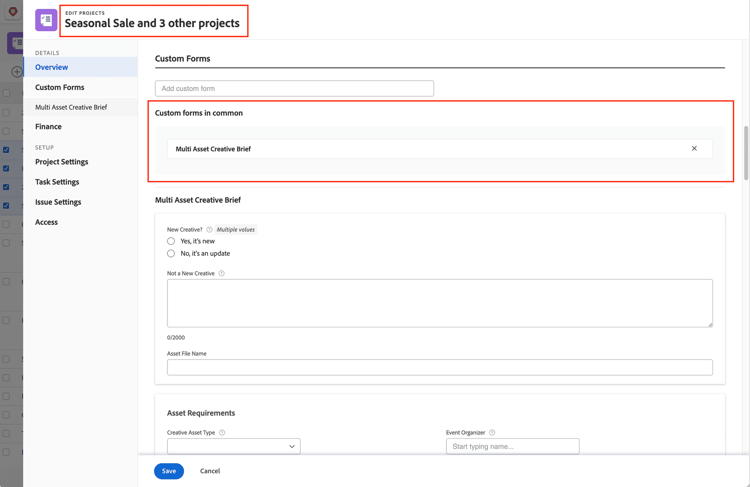750x487 pixels.
Task: Click the Add custom form field
Action: tap(294, 89)
